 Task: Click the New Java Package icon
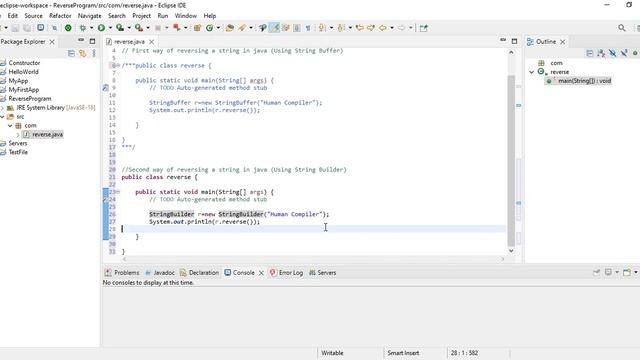198,28
